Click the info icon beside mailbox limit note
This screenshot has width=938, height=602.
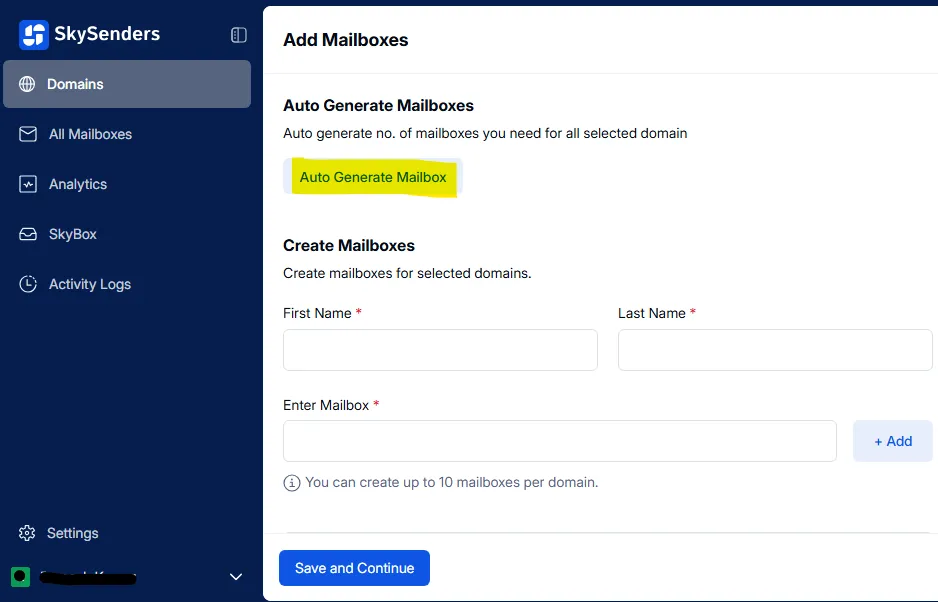[292, 483]
